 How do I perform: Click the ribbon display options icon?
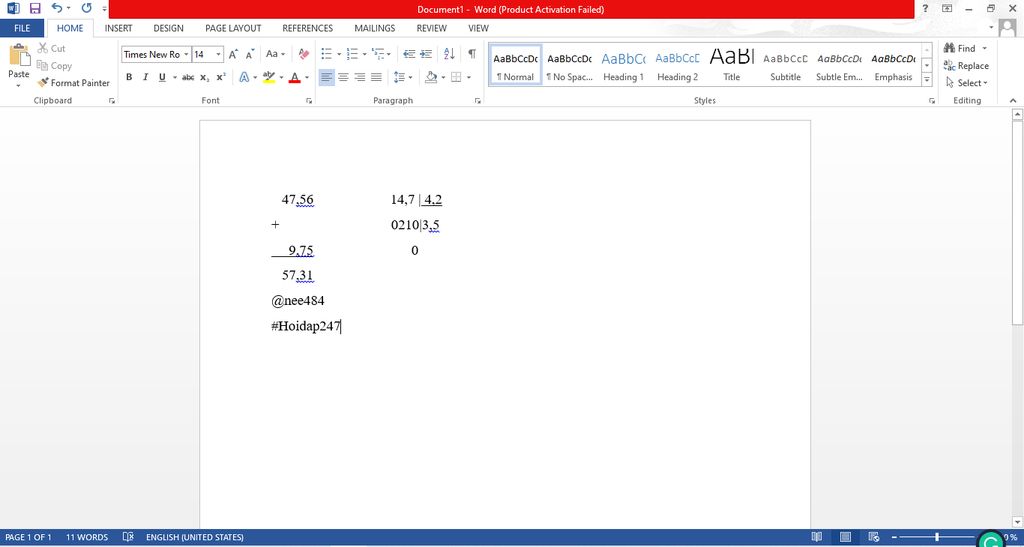[x=947, y=8]
